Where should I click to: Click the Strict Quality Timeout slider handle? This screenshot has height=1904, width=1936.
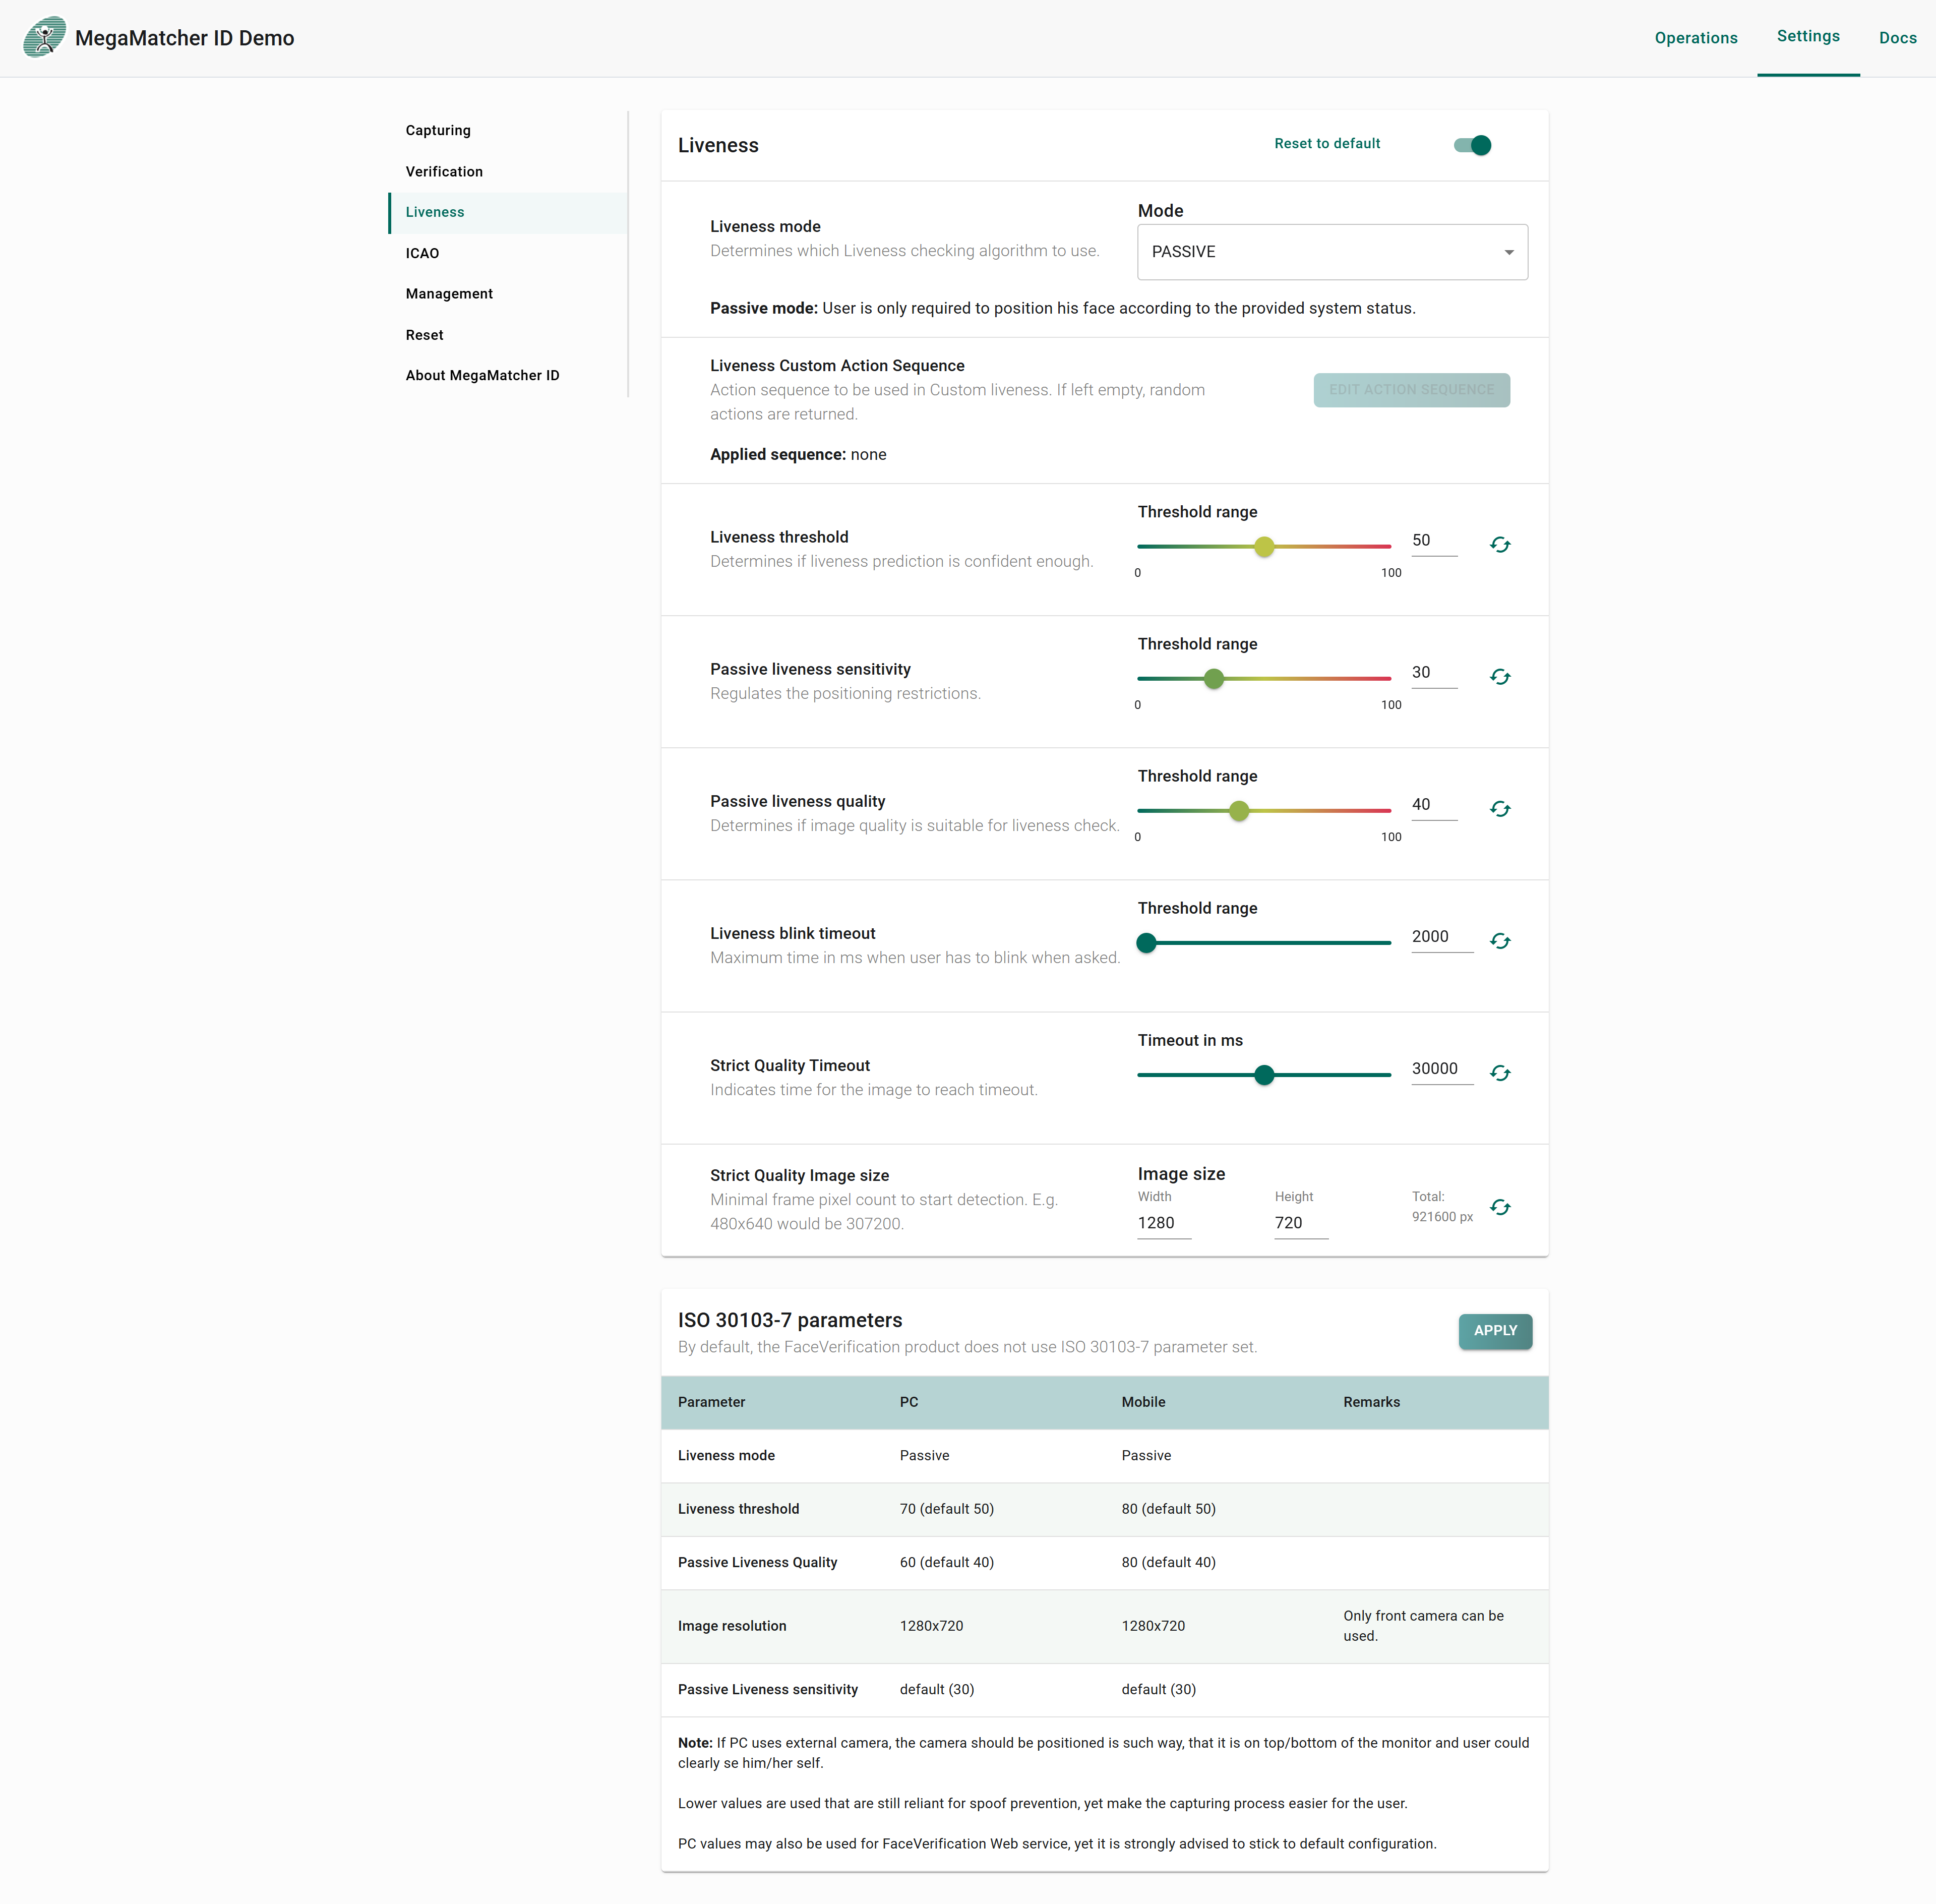tap(1264, 1075)
